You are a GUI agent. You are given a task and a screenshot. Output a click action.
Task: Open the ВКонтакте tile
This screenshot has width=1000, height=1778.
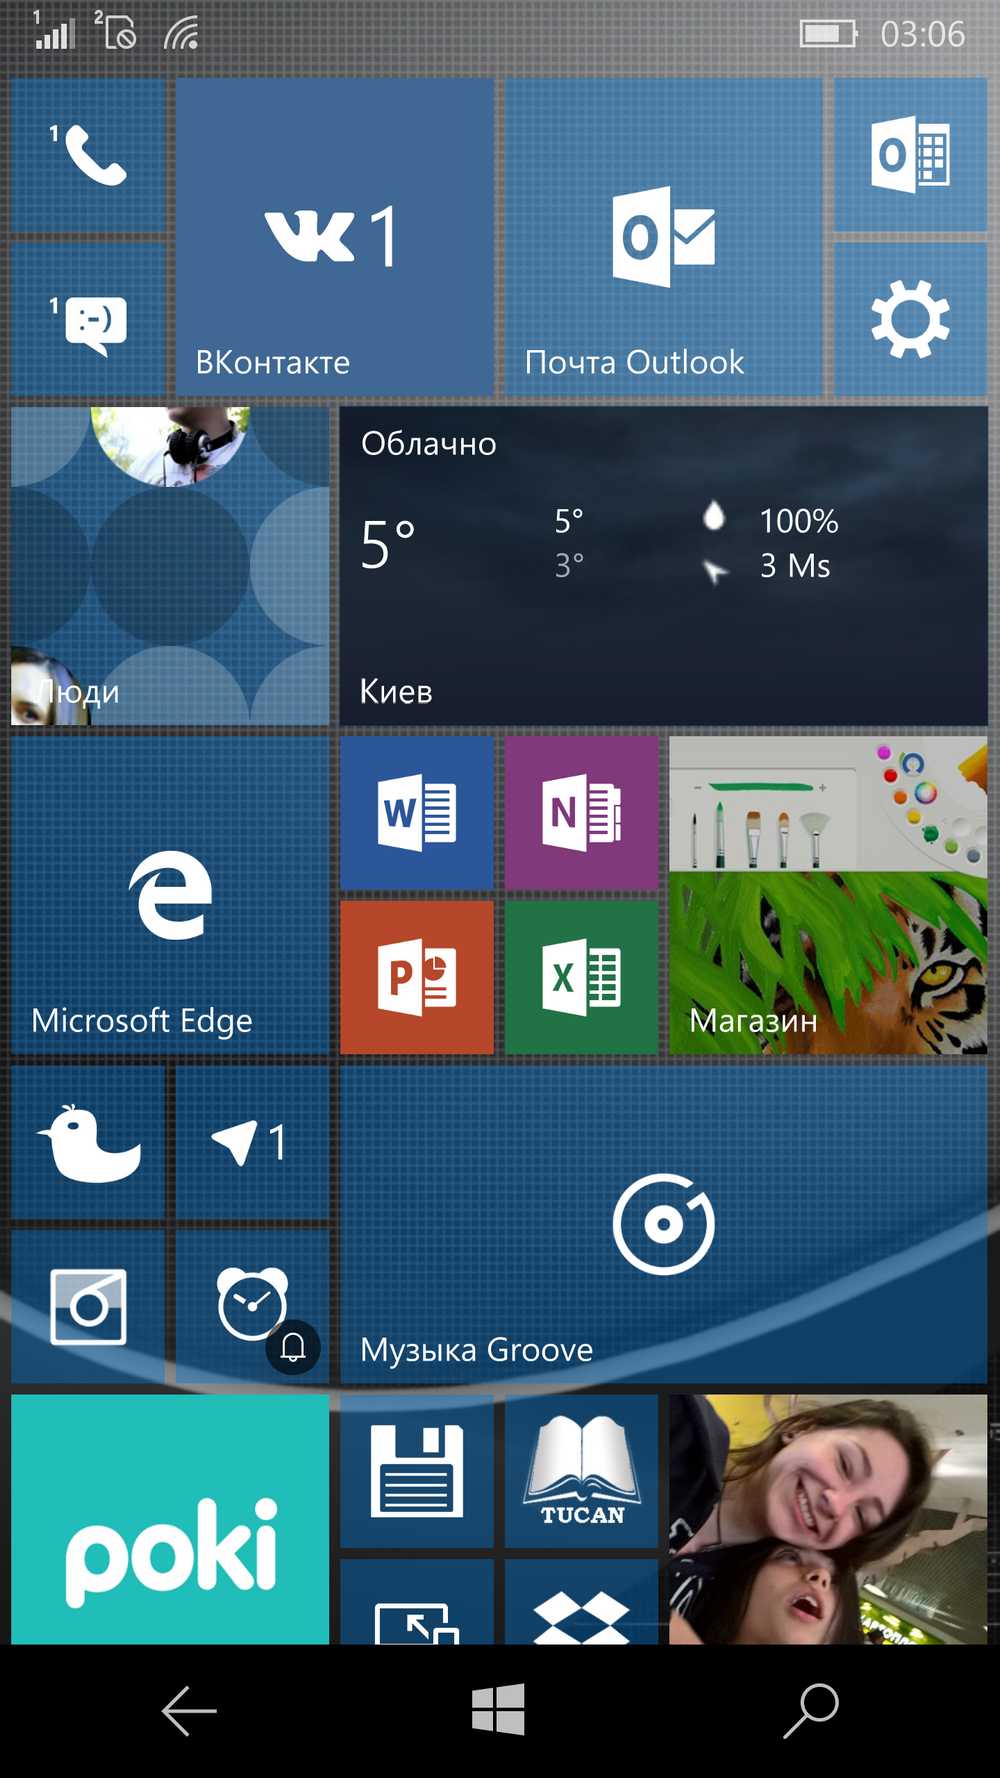335,237
